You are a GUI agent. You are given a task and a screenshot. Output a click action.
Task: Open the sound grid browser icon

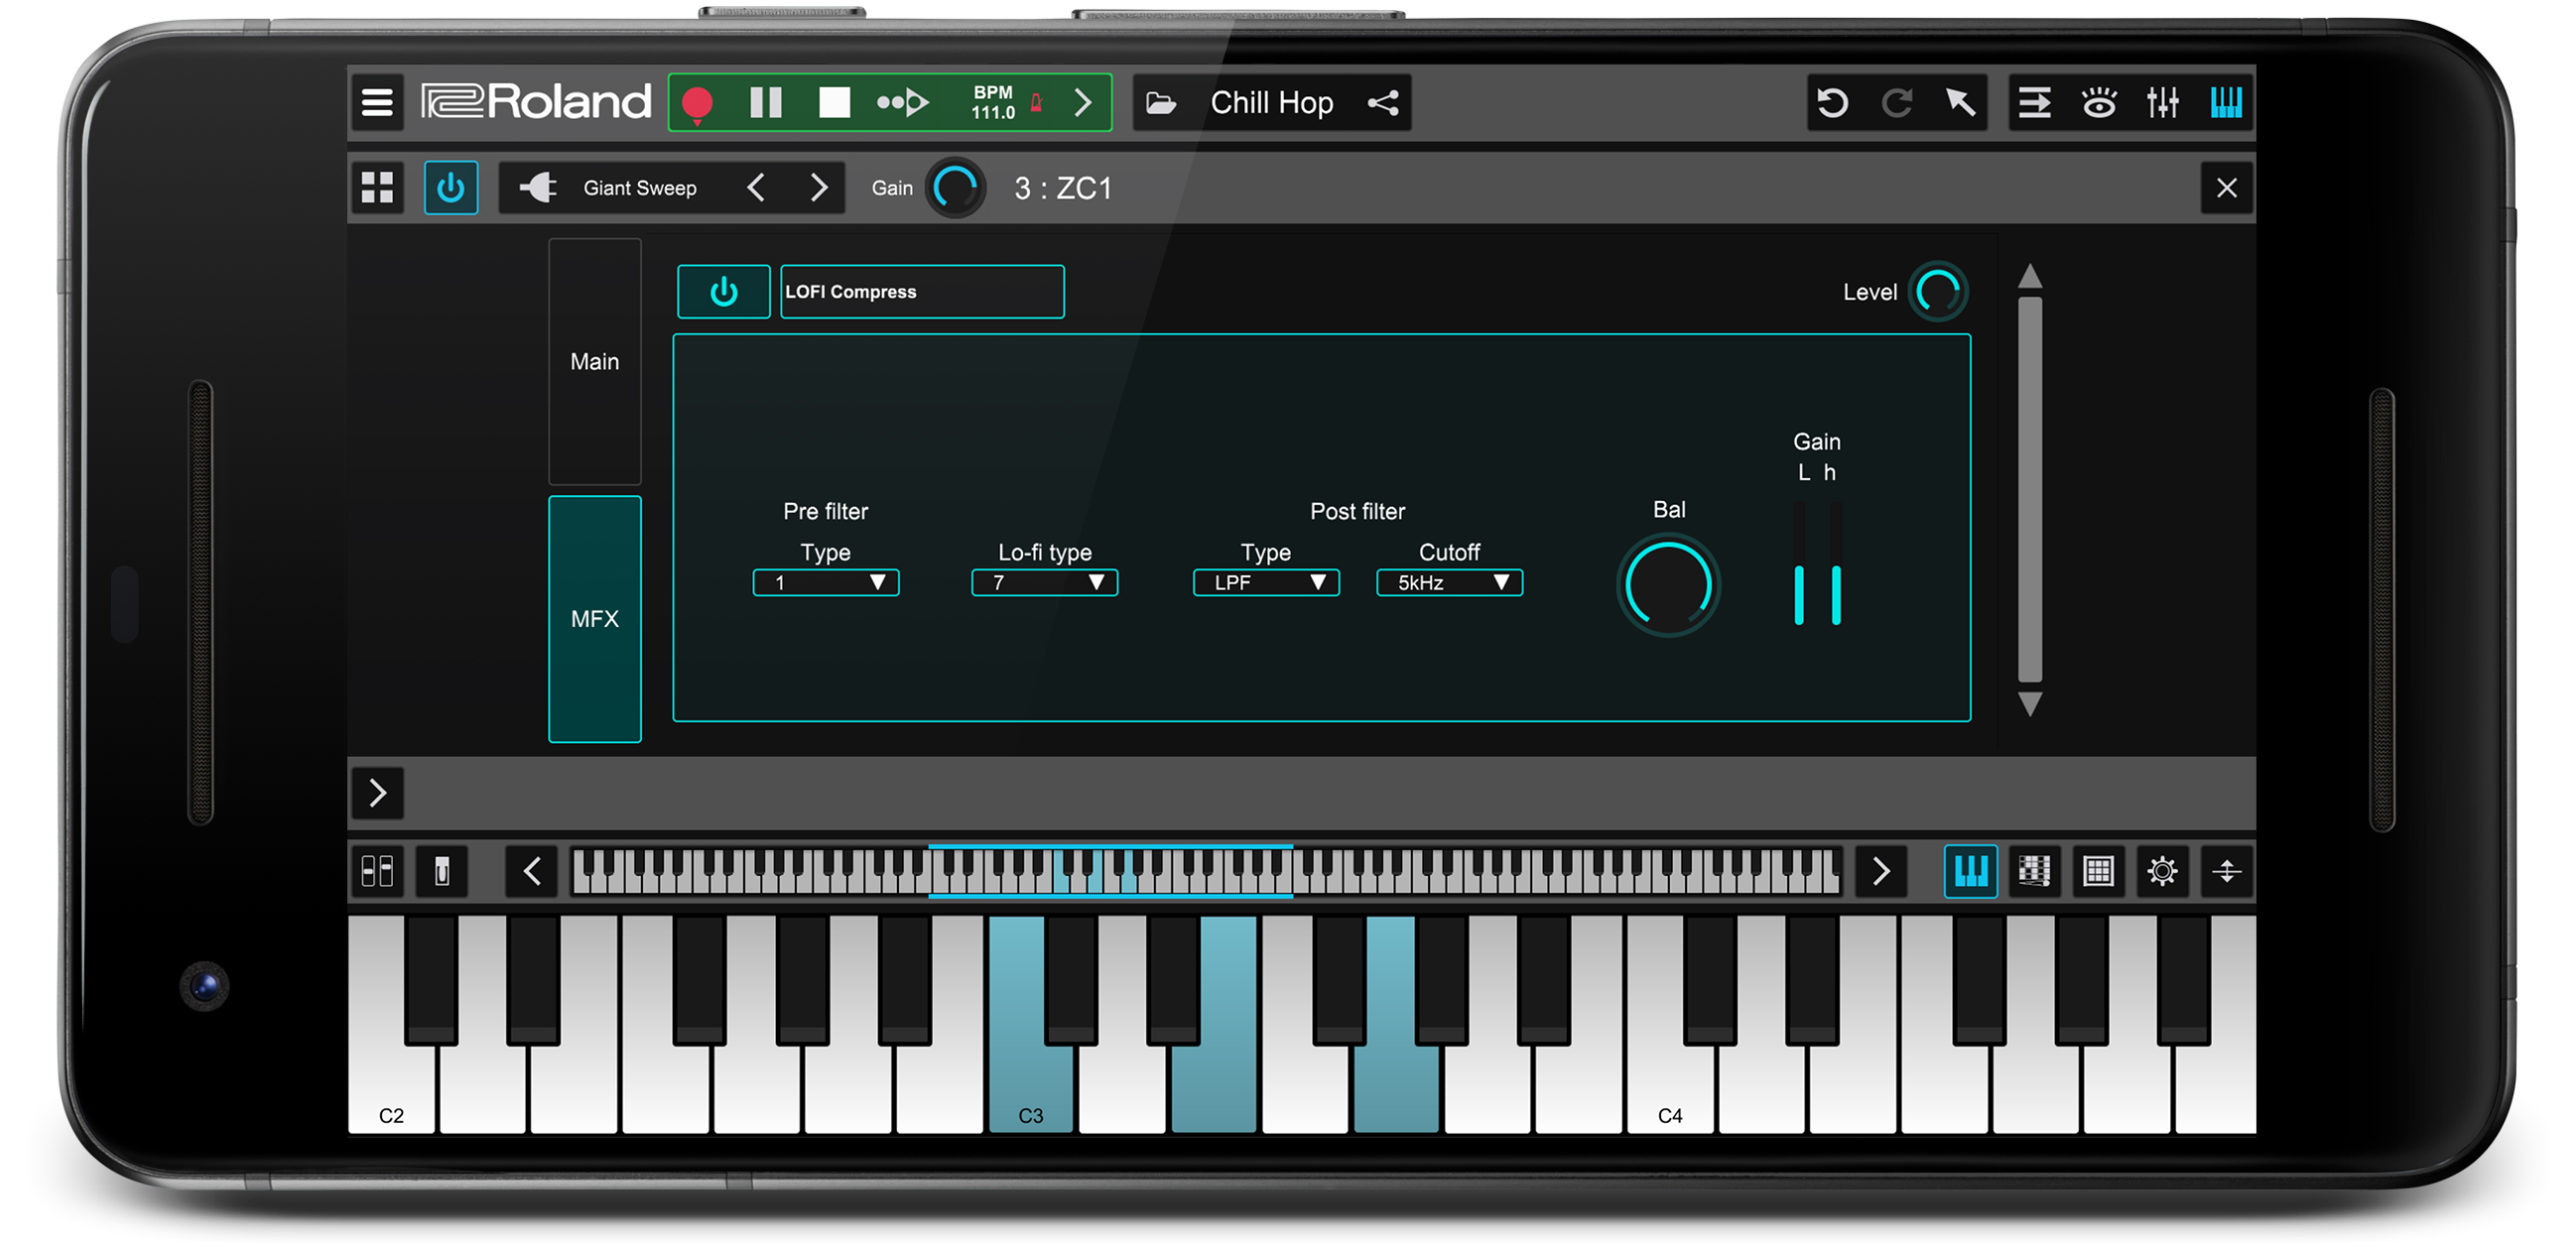(x=377, y=187)
